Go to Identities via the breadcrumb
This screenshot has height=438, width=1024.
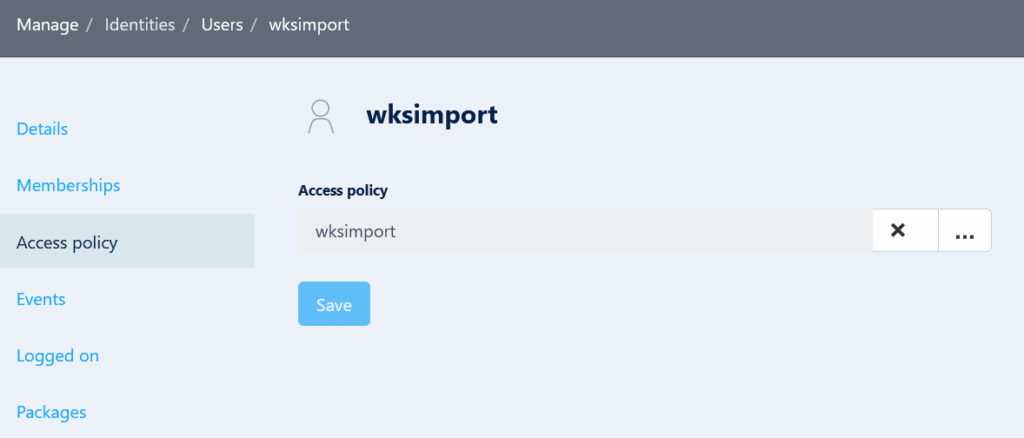tap(139, 24)
